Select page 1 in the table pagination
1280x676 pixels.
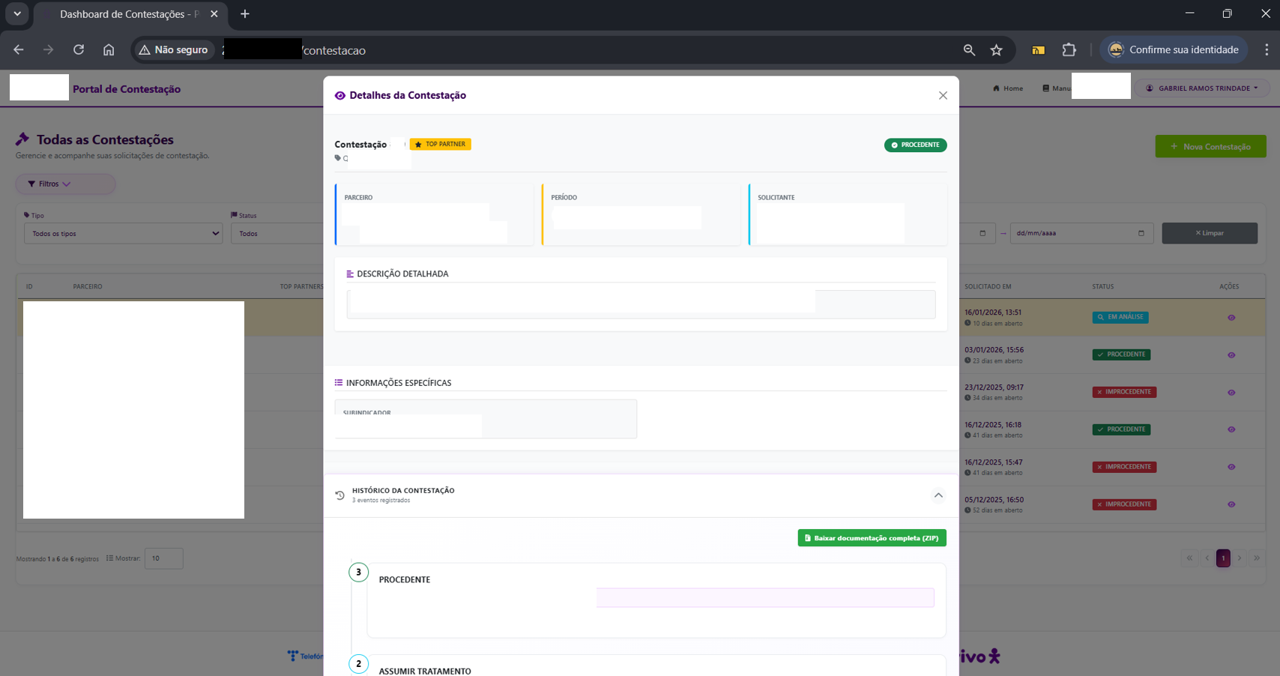click(x=1222, y=557)
